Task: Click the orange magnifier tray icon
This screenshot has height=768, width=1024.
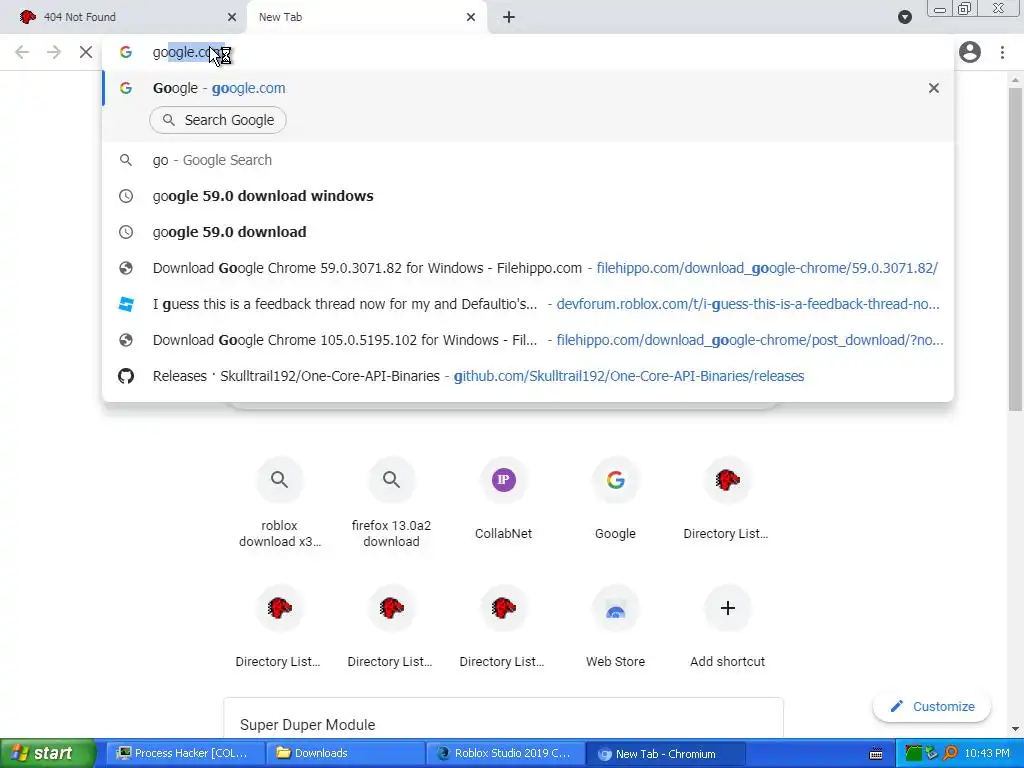Action: (x=950, y=753)
